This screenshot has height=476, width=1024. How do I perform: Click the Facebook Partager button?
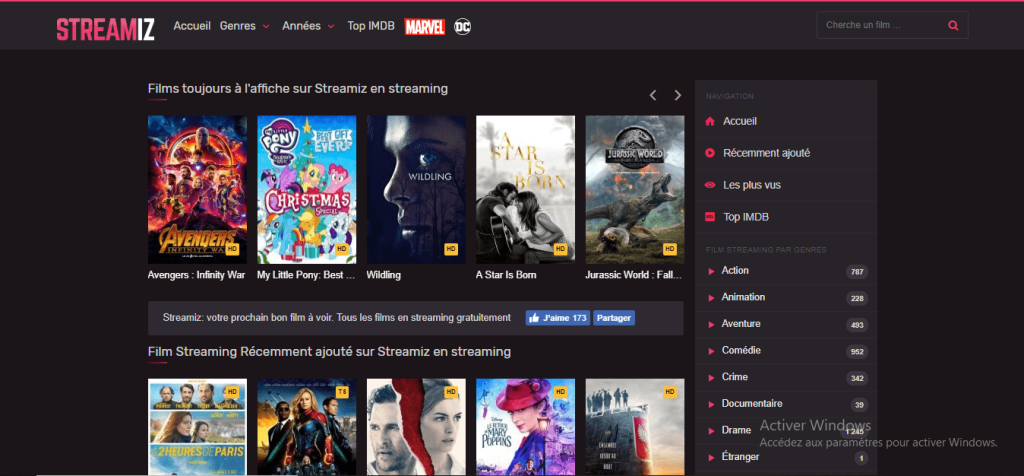[614, 318]
